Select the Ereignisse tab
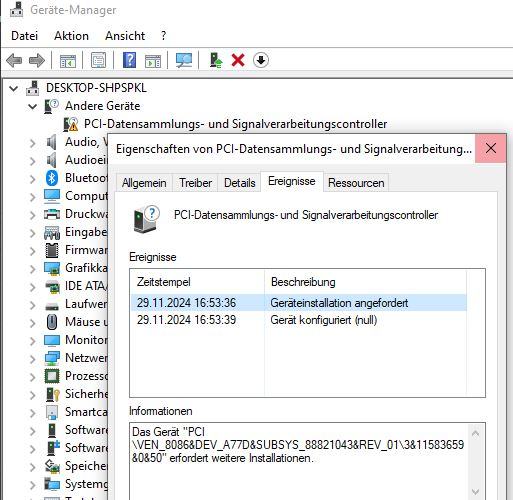The height and width of the screenshot is (500, 513). click(x=292, y=181)
